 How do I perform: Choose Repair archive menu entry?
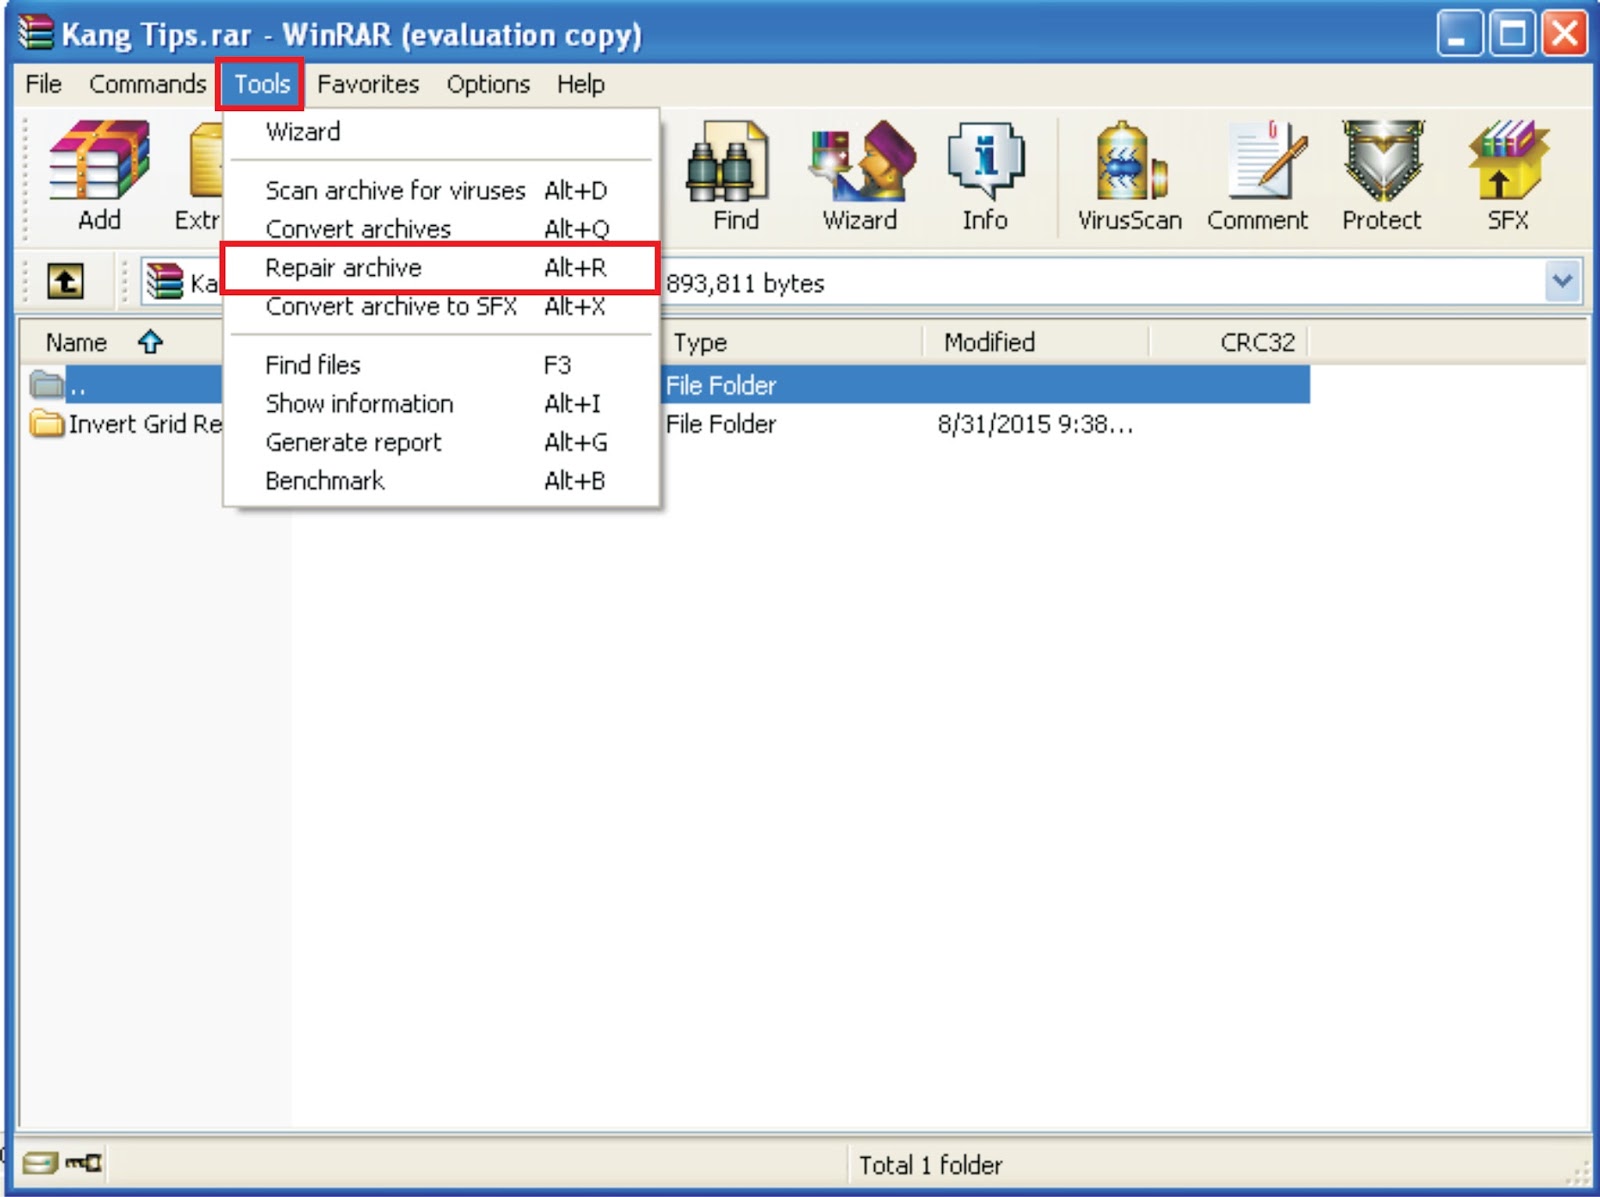(x=441, y=268)
